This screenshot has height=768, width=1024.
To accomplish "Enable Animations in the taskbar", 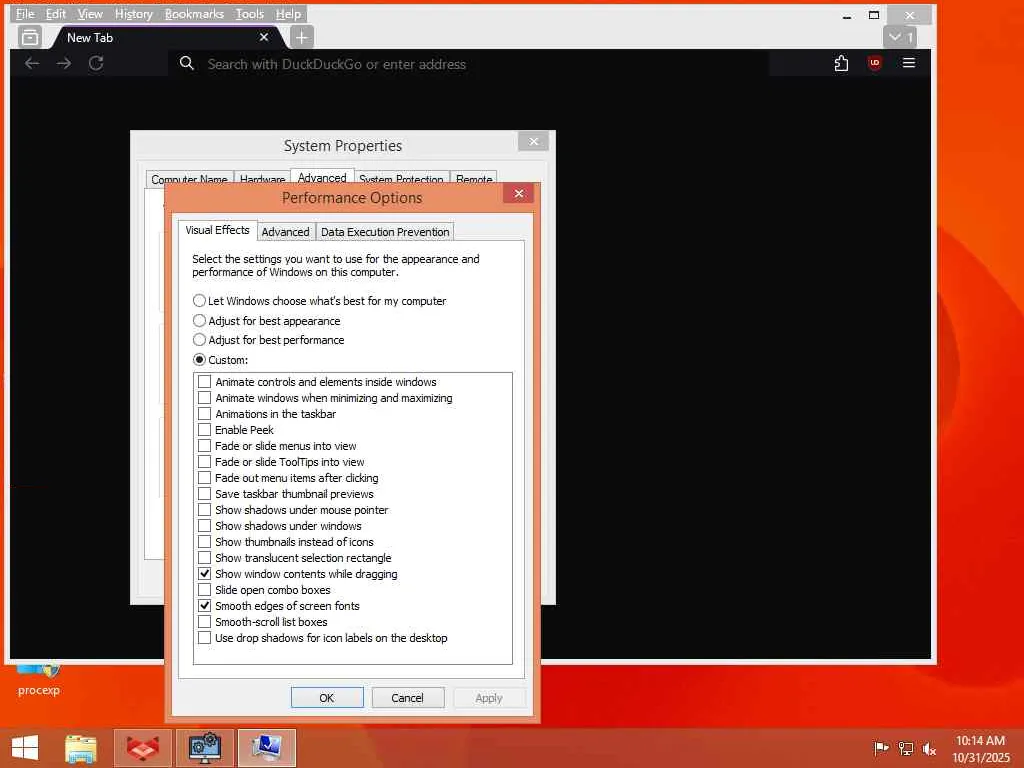I will coord(204,413).
